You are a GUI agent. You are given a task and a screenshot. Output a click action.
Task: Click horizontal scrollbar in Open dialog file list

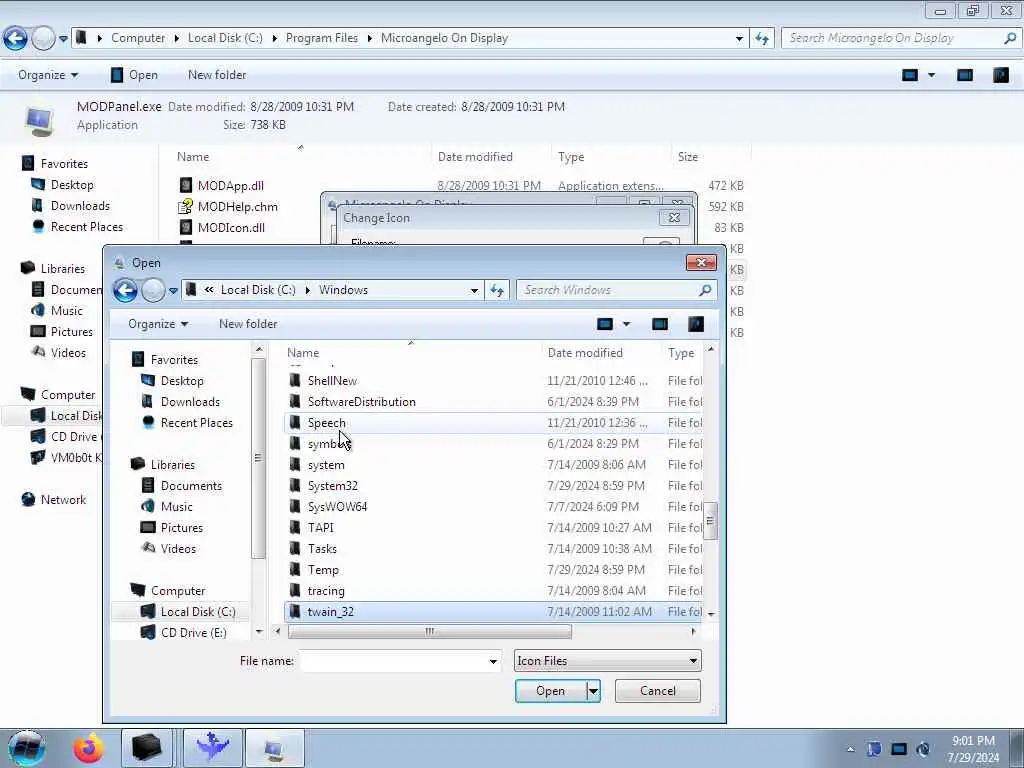click(x=430, y=632)
